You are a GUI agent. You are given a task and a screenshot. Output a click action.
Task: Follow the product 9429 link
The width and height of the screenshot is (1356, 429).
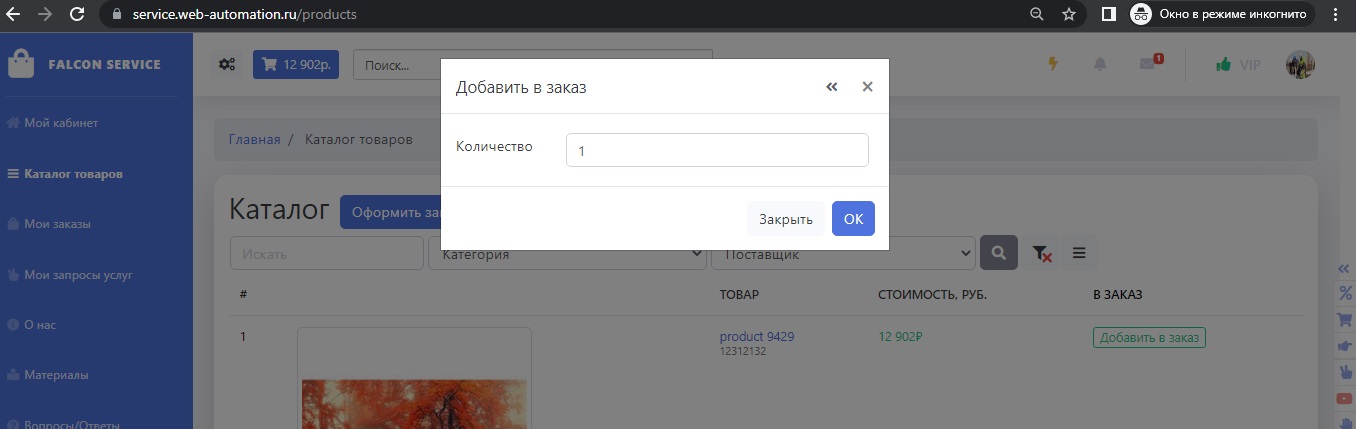(x=756, y=336)
